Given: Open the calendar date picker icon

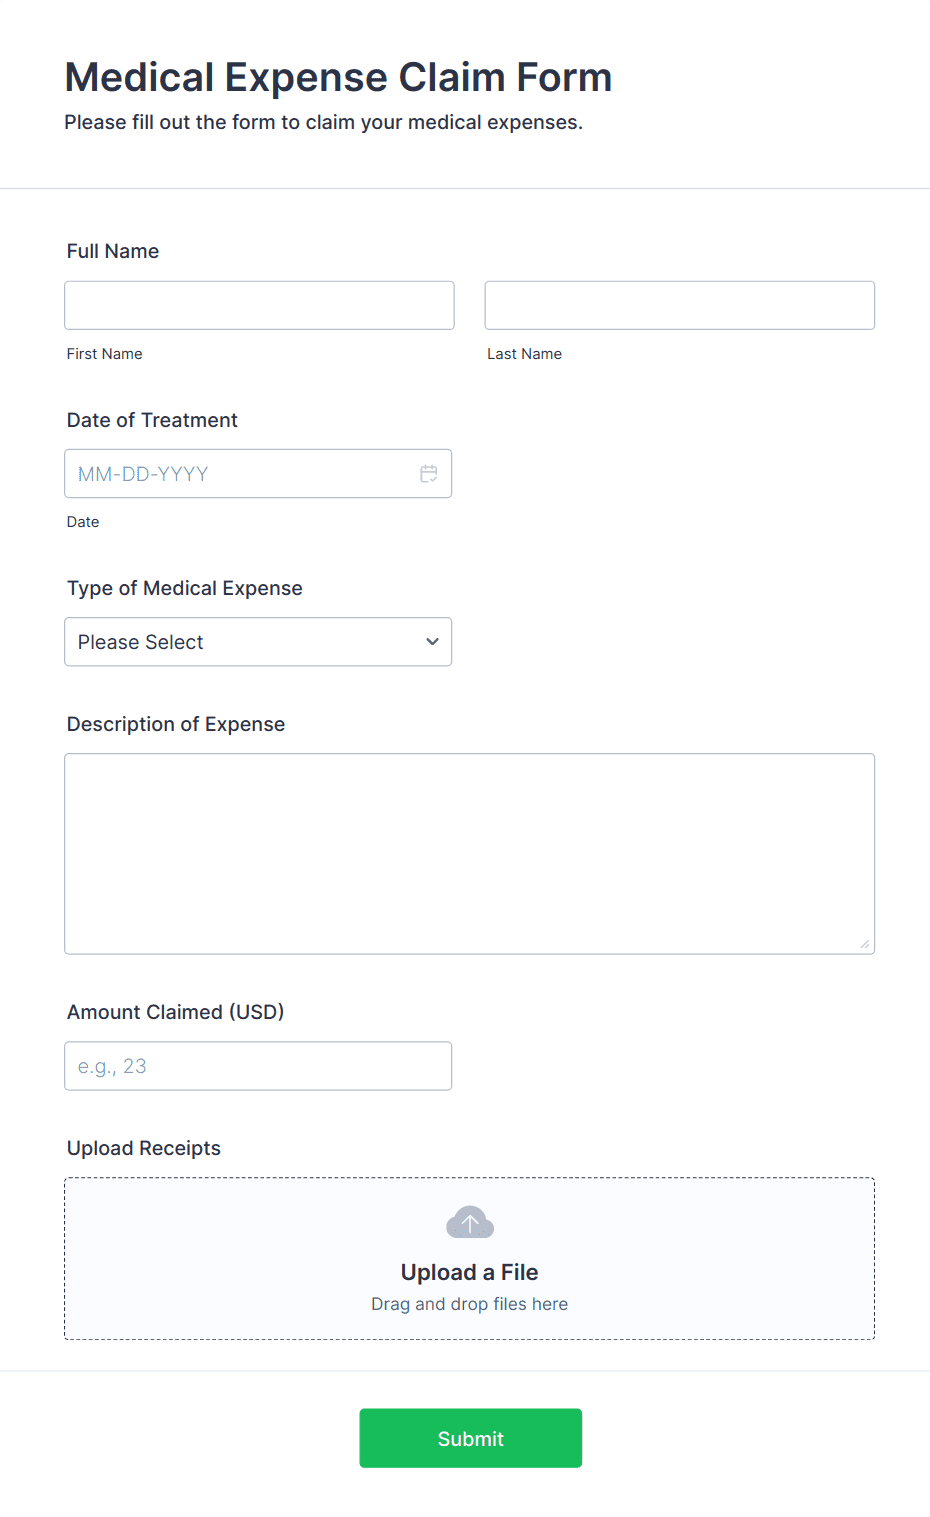Looking at the screenshot, I should click(x=429, y=474).
